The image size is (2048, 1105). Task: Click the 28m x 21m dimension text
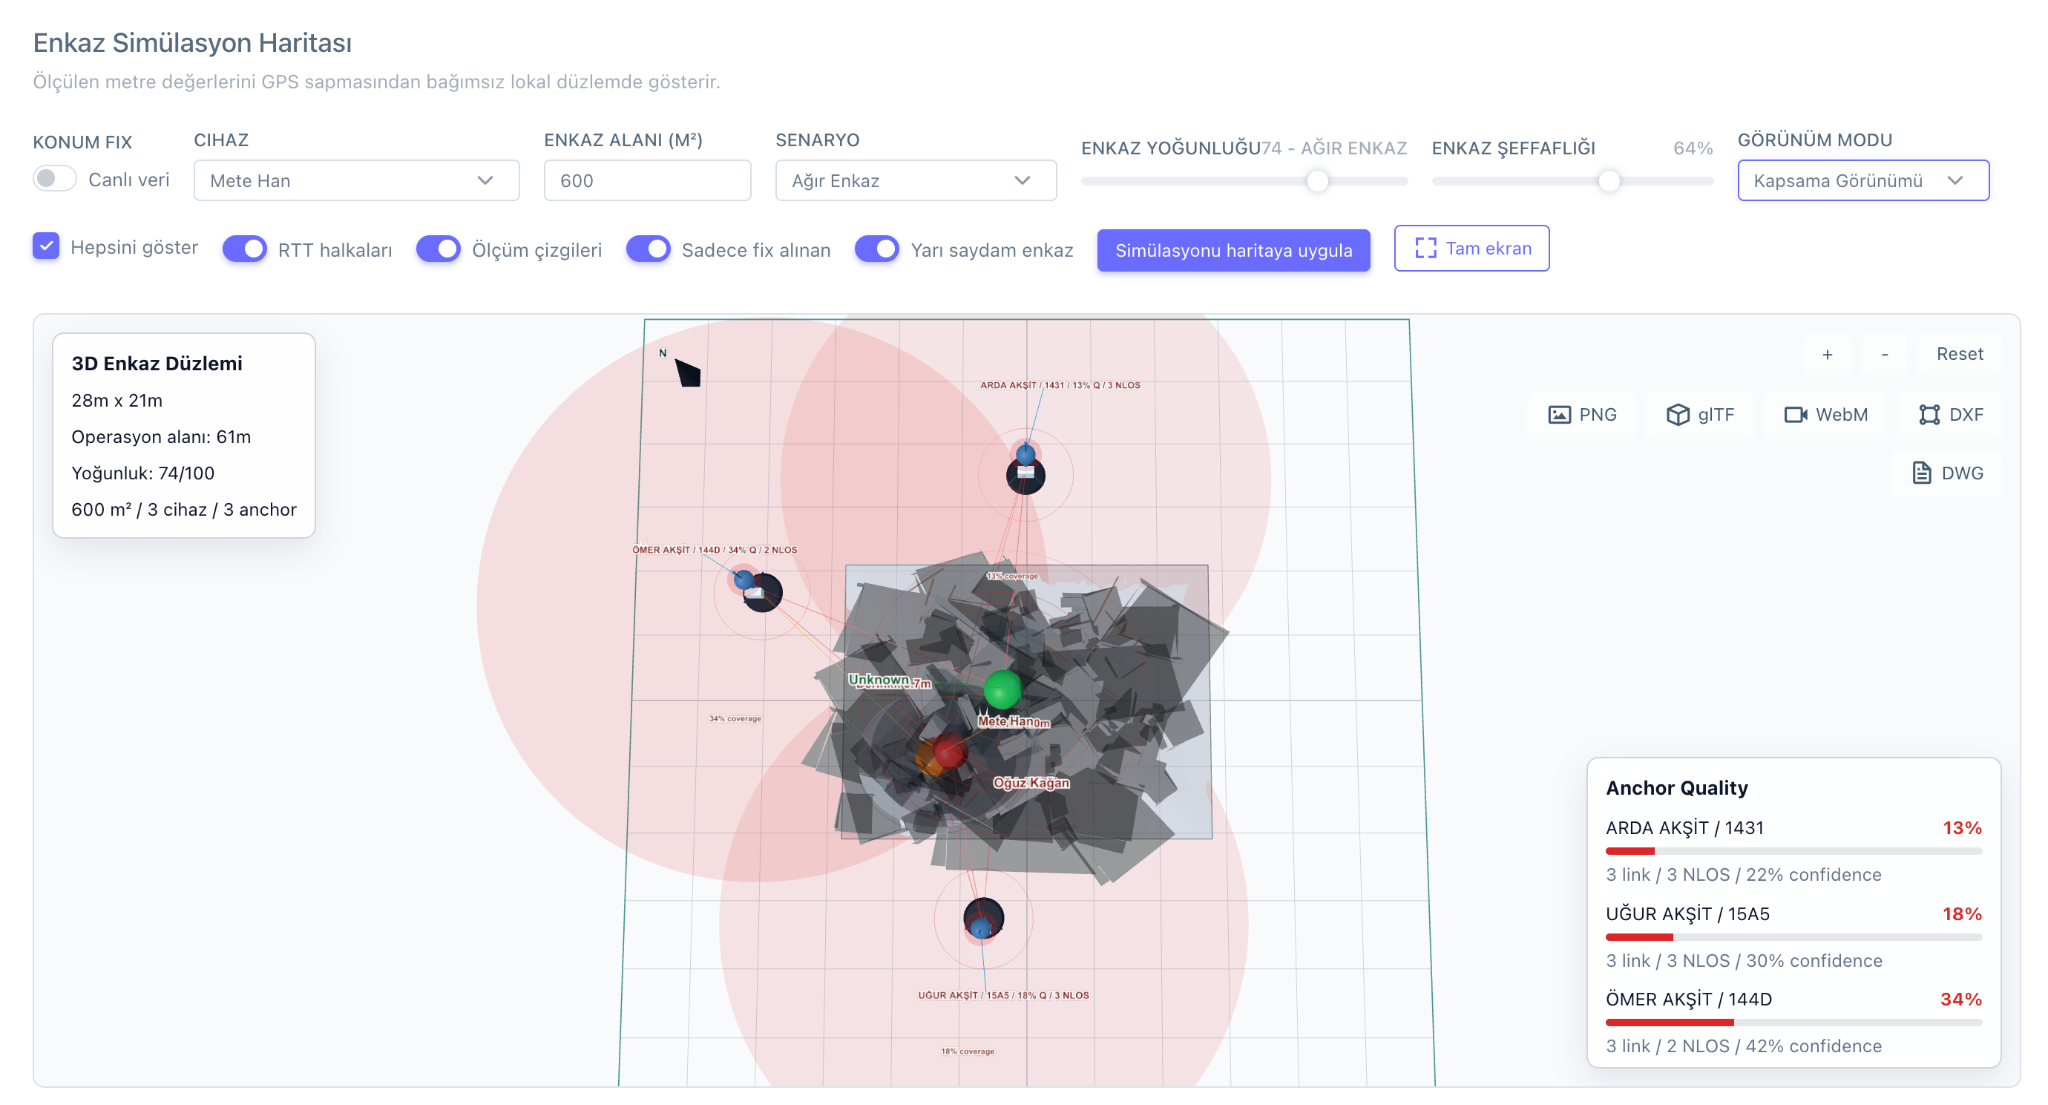[117, 400]
